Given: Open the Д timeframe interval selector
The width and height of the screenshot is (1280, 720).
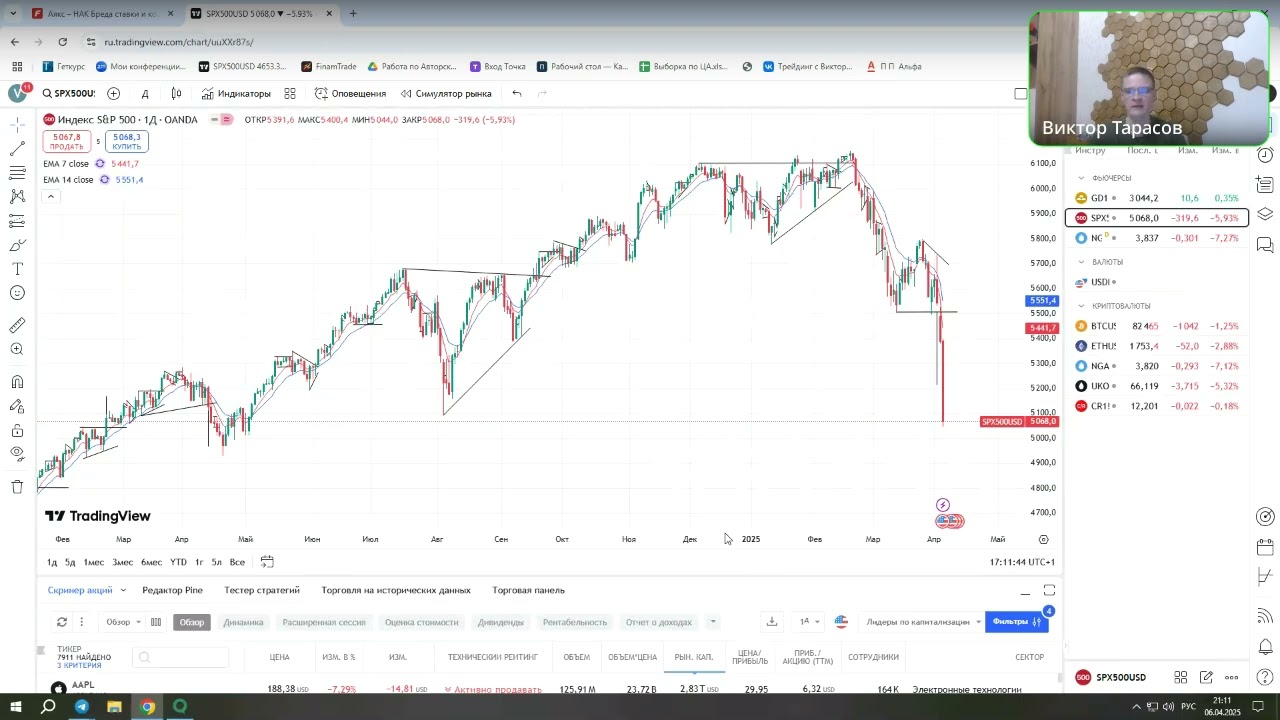Looking at the screenshot, I should (x=145, y=93).
